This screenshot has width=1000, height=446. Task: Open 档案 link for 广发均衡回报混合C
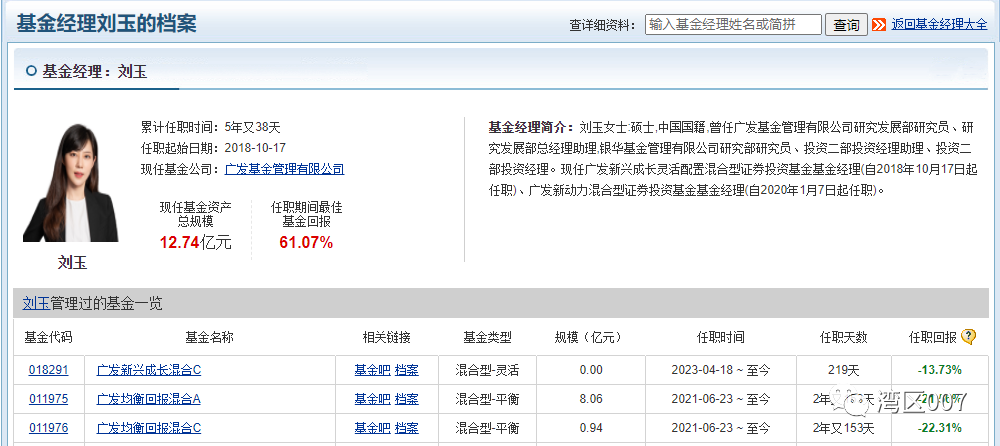tap(407, 427)
